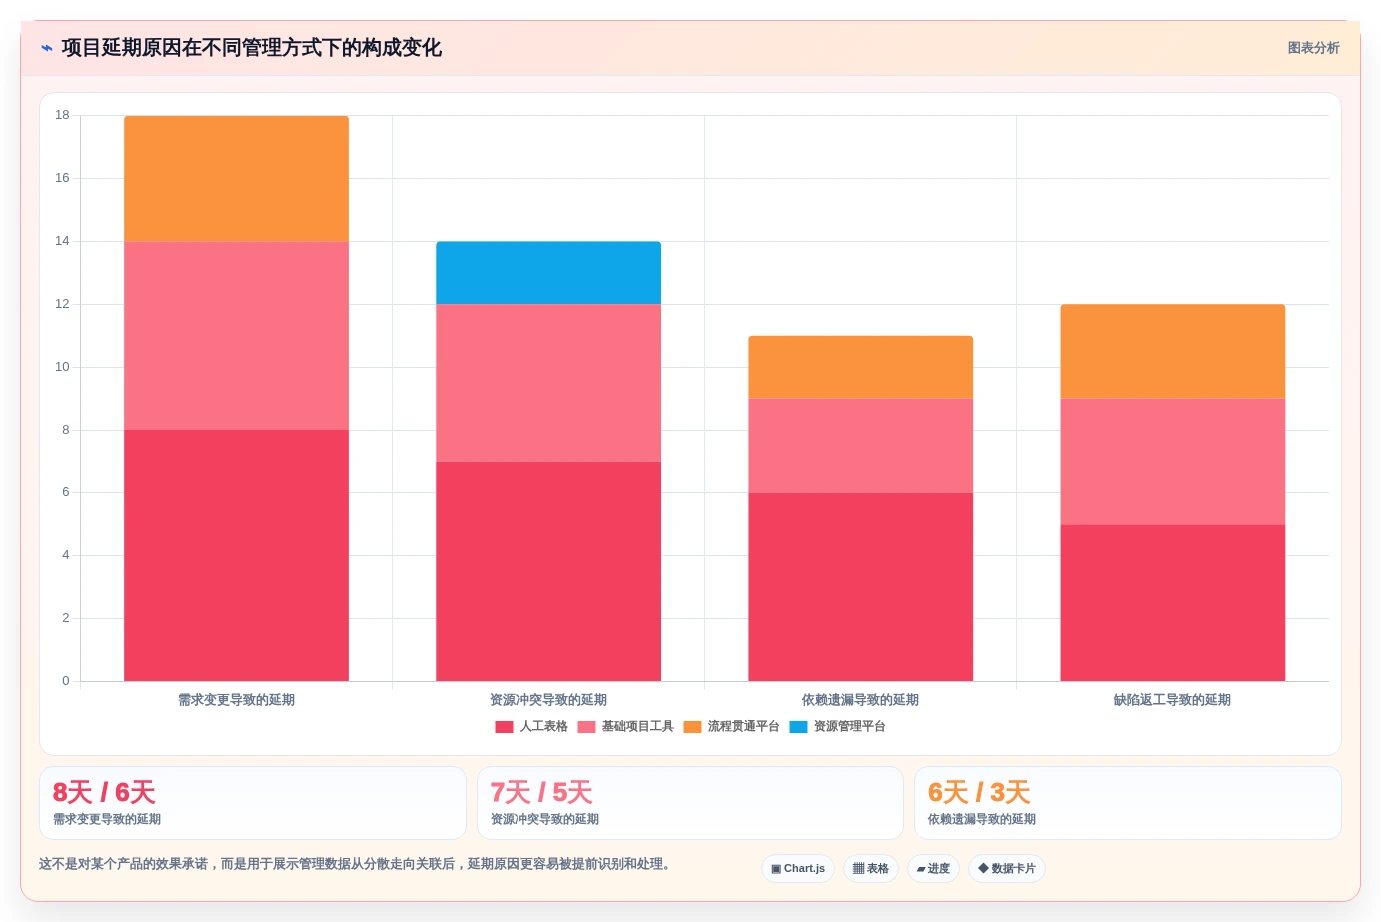Click the red segment of 需求变更 bar

pyautogui.click(x=236, y=556)
